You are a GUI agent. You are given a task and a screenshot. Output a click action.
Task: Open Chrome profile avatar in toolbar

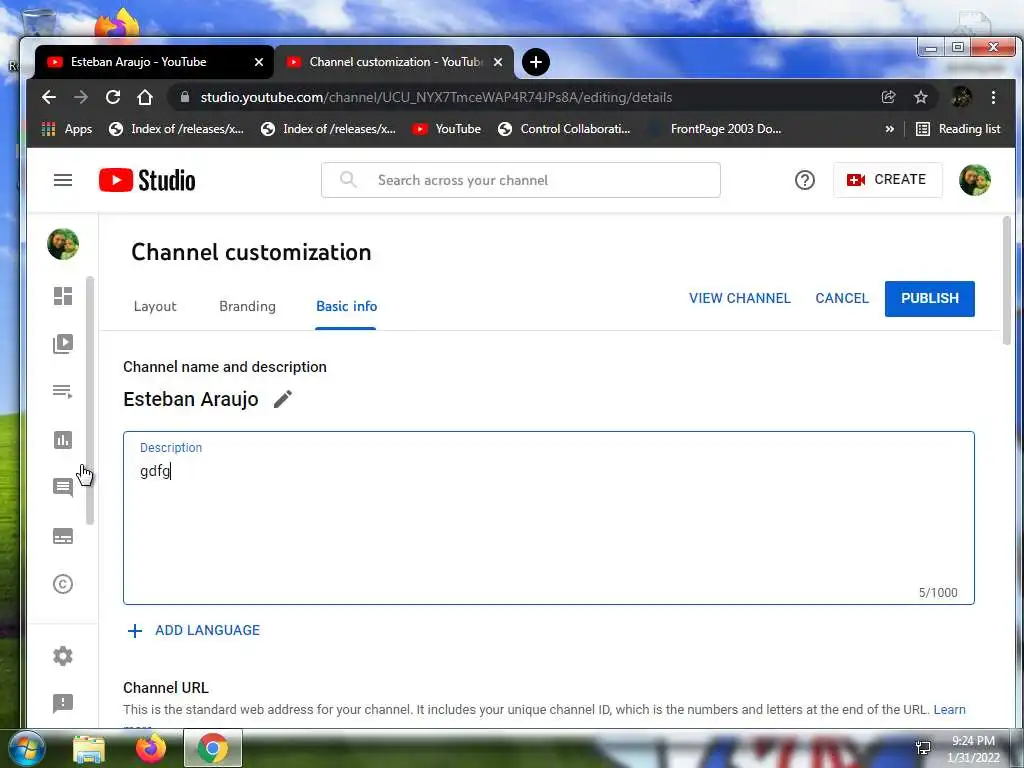[961, 97]
